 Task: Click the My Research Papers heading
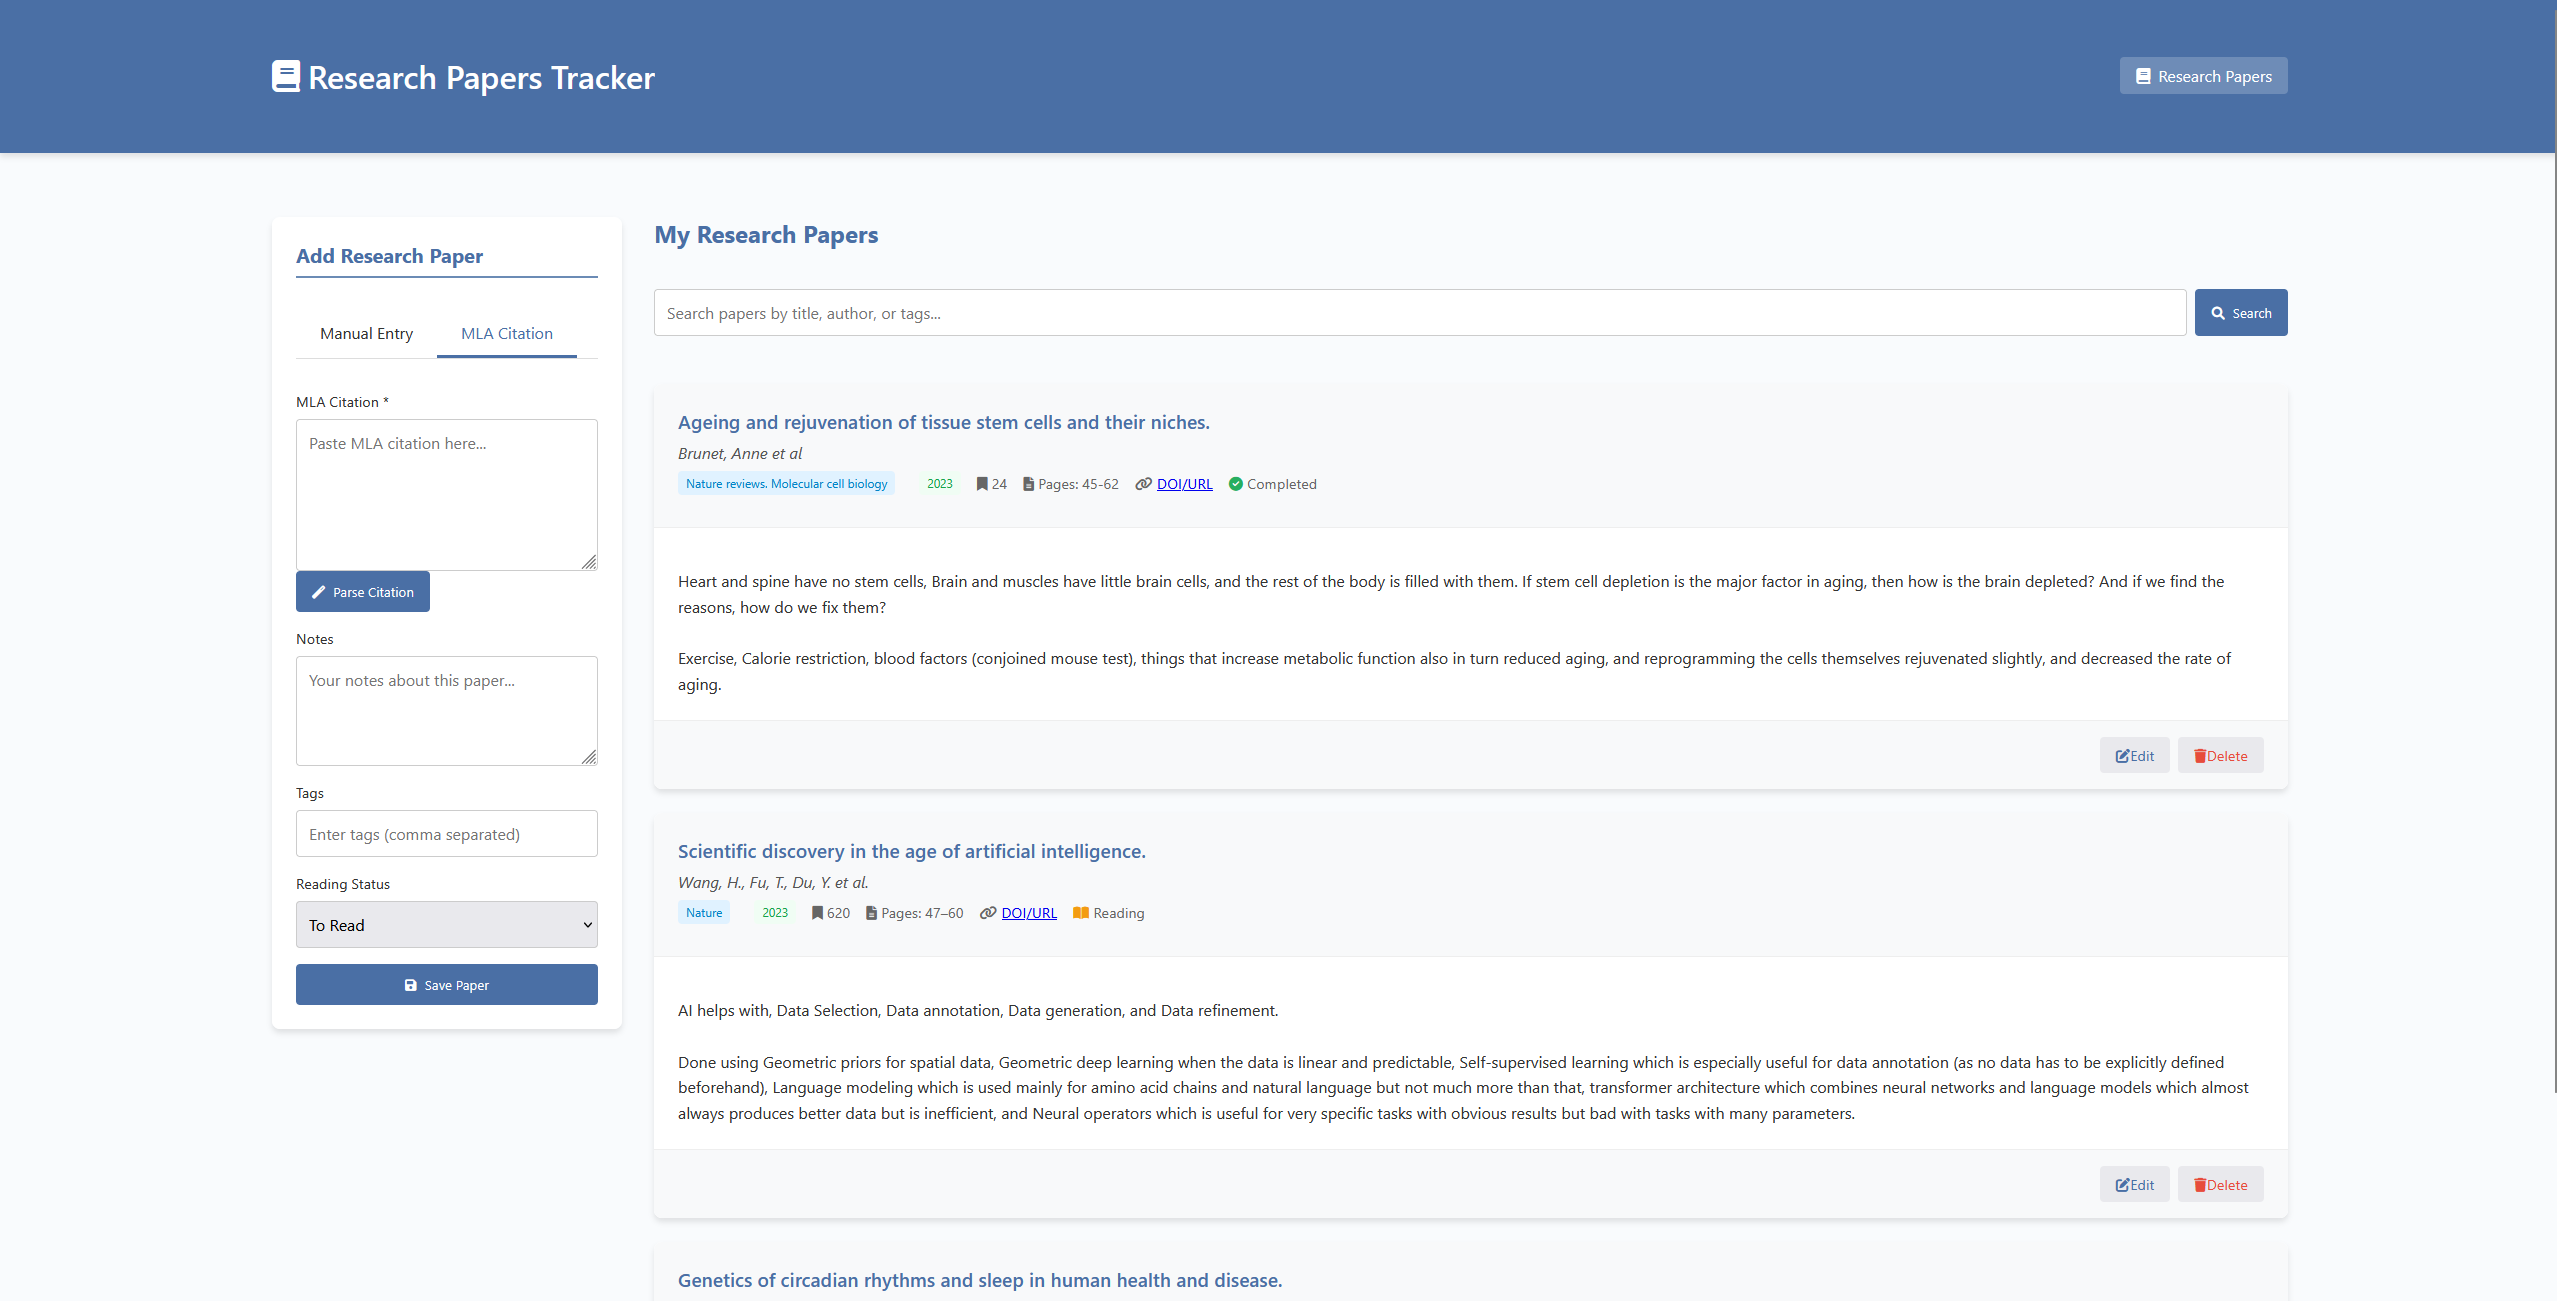coord(766,235)
